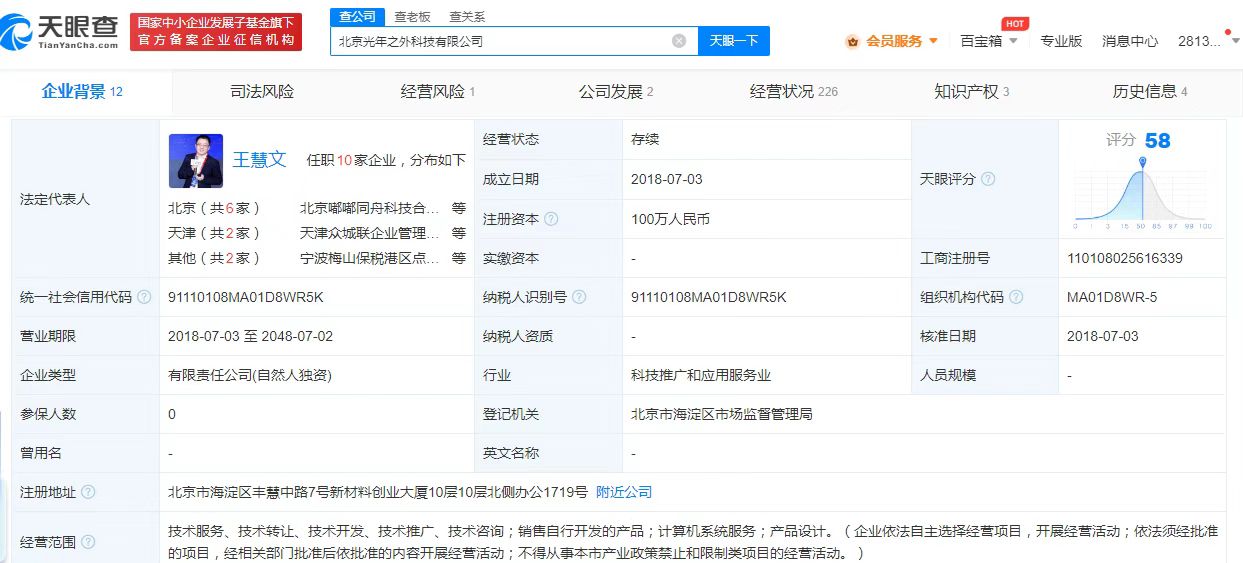Open the 百宝箱 dropdown menu
This screenshot has height=563, width=1243.
click(x=989, y=41)
